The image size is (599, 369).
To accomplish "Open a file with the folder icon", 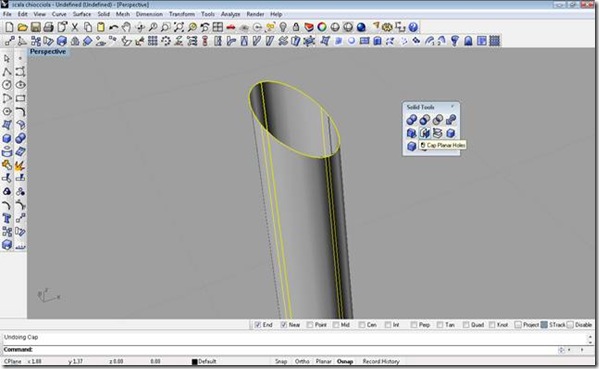I will tap(22, 27).
